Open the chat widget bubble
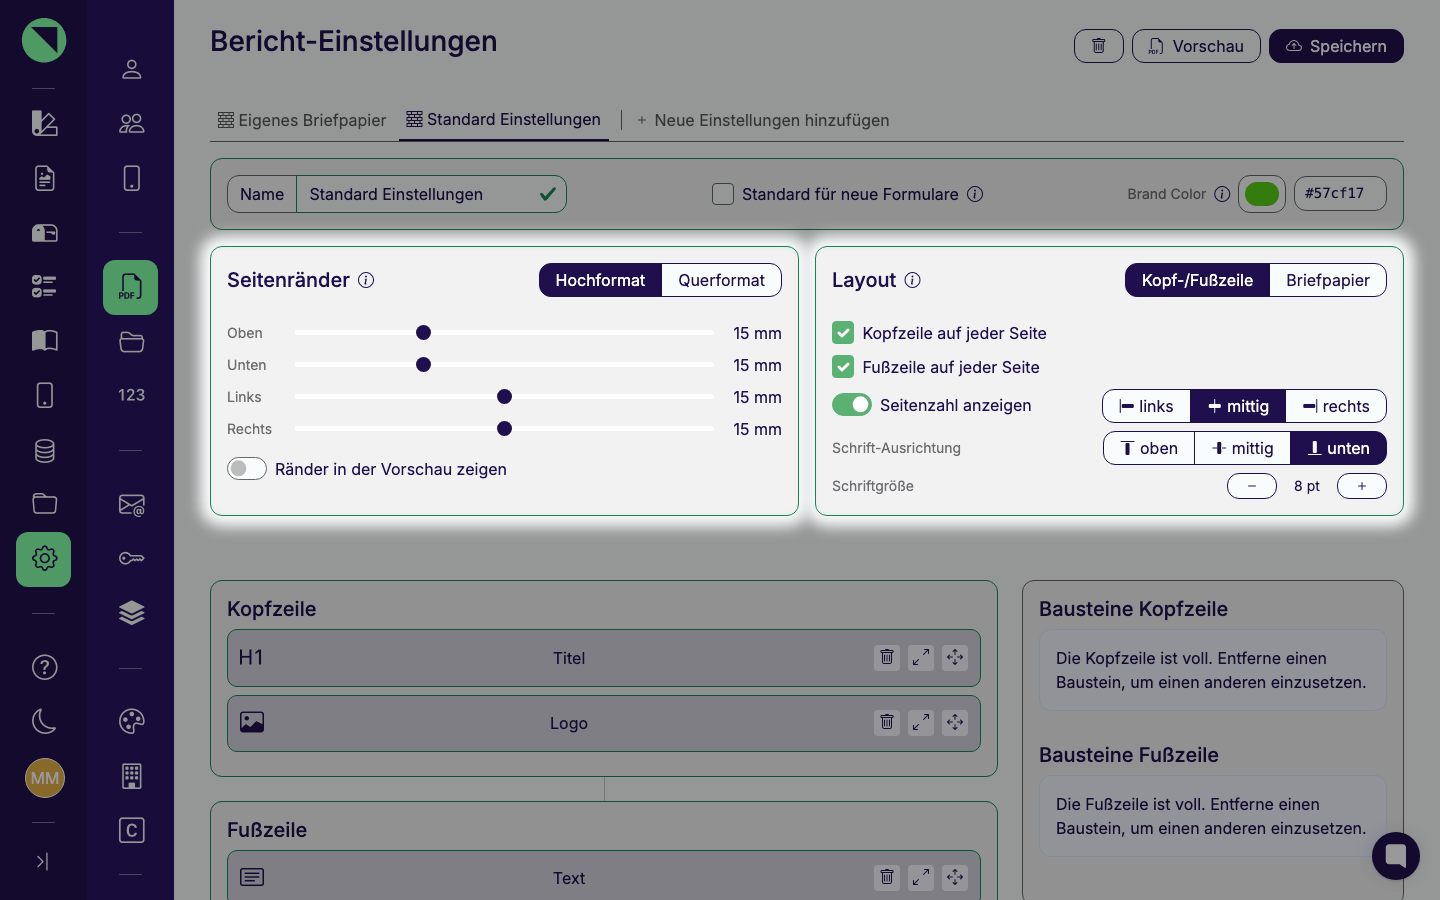The image size is (1440, 900). click(1396, 856)
